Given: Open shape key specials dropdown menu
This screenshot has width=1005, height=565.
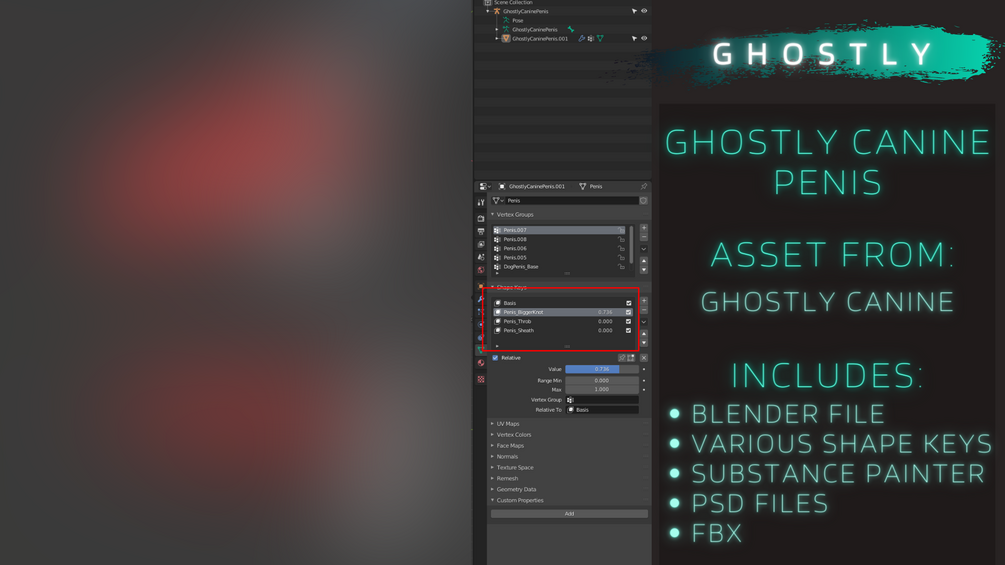Looking at the screenshot, I should click(x=644, y=322).
